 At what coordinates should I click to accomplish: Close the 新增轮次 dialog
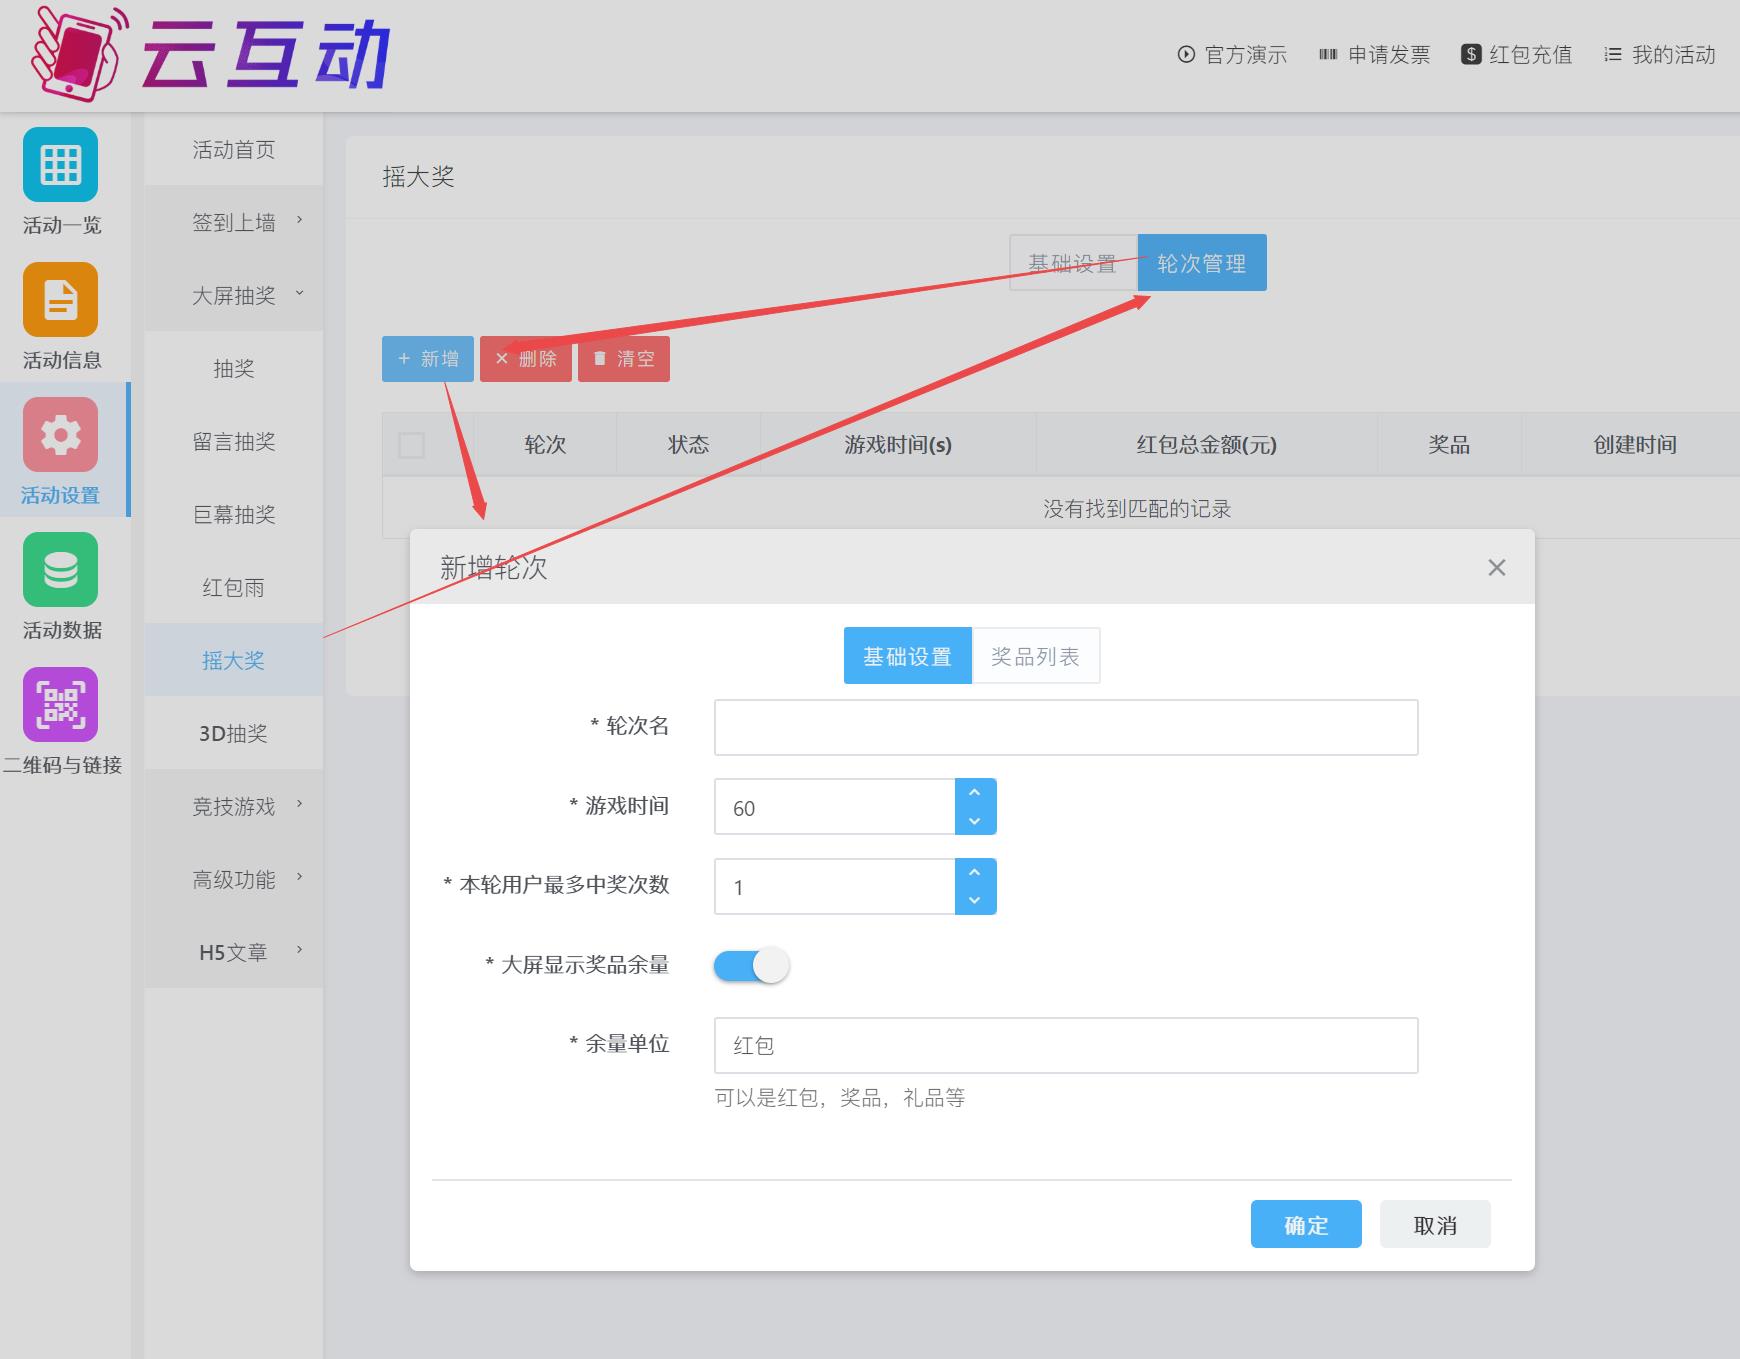point(1497,568)
